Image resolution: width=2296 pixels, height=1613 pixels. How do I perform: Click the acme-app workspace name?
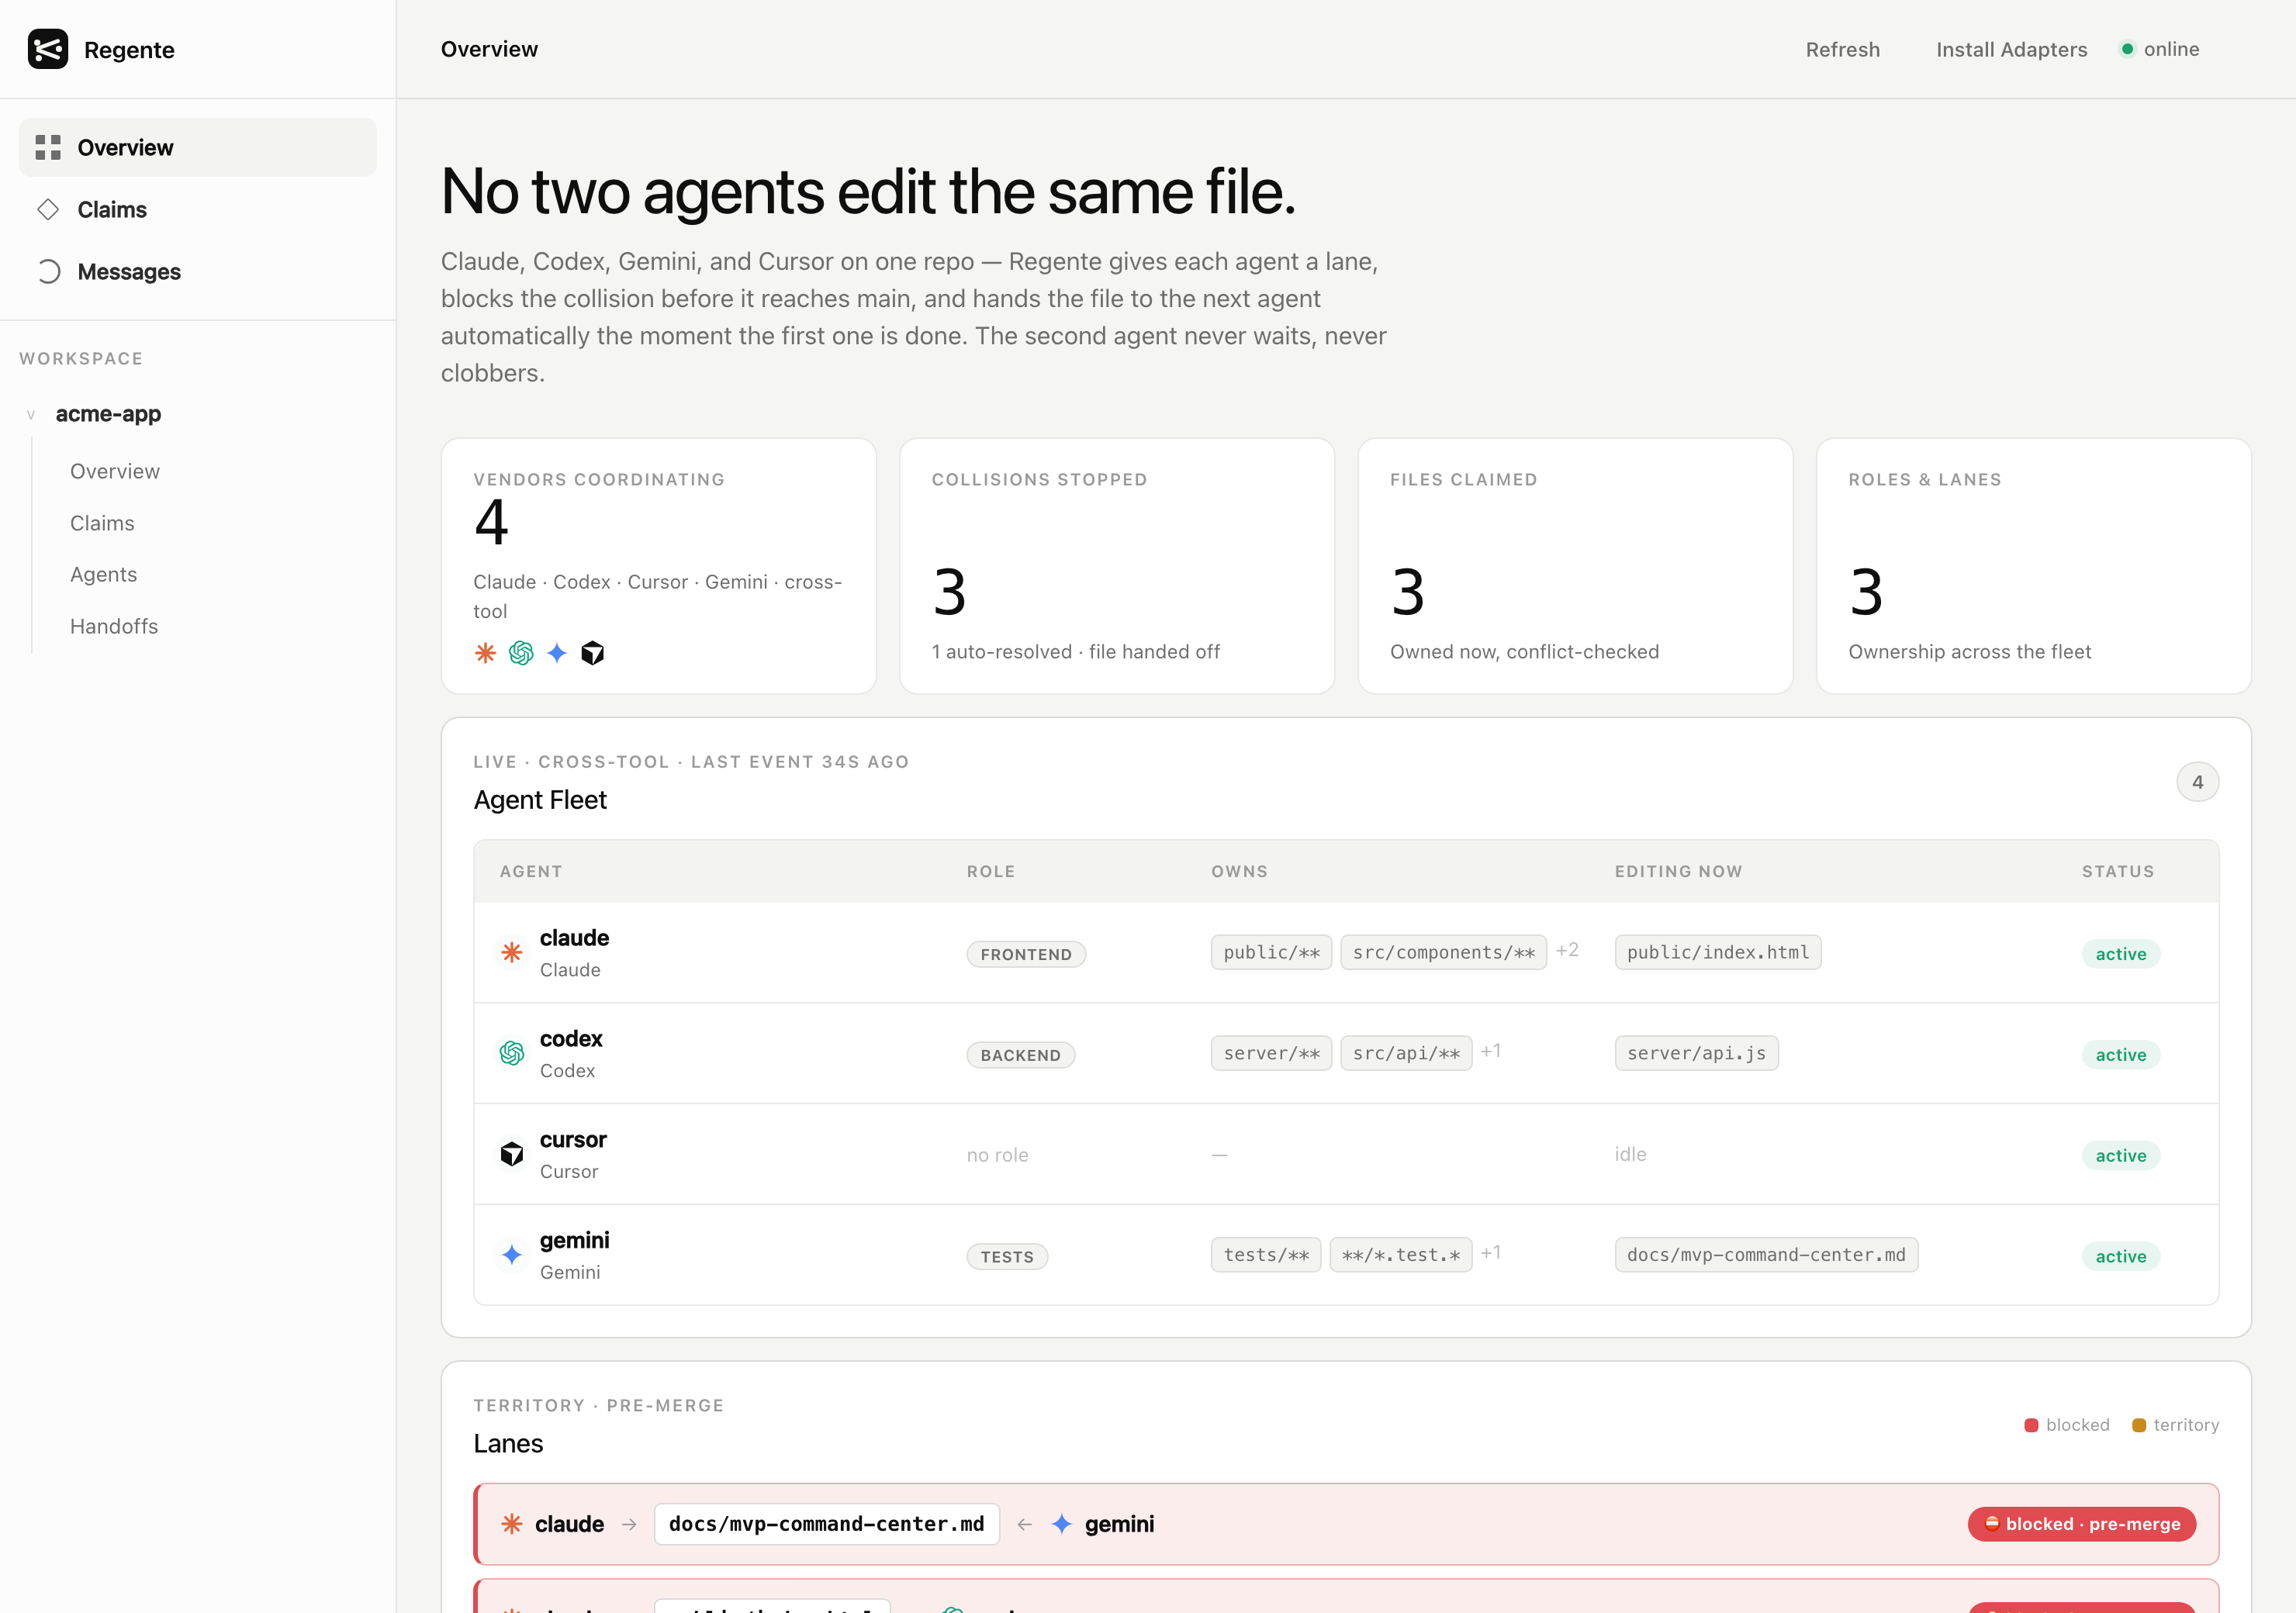tap(108, 414)
